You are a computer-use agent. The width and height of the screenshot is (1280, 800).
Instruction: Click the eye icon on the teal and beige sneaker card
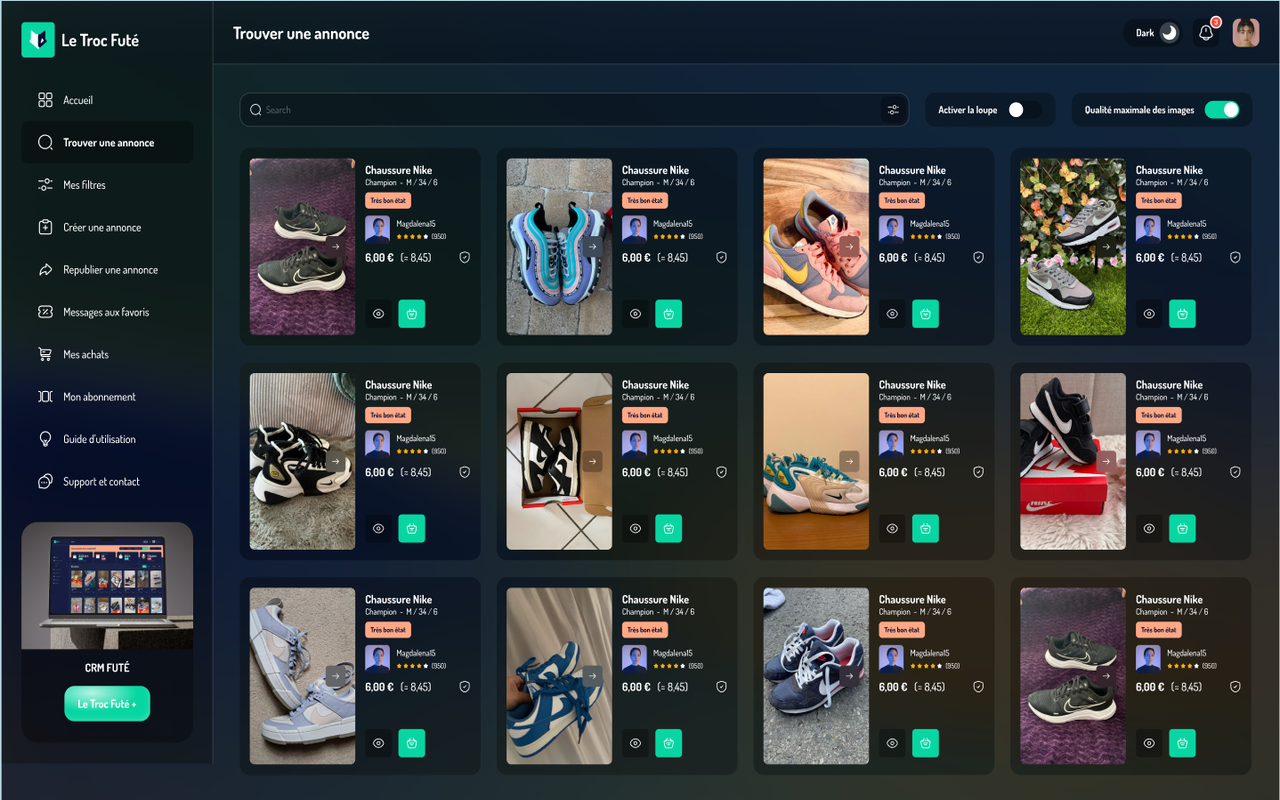point(892,529)
